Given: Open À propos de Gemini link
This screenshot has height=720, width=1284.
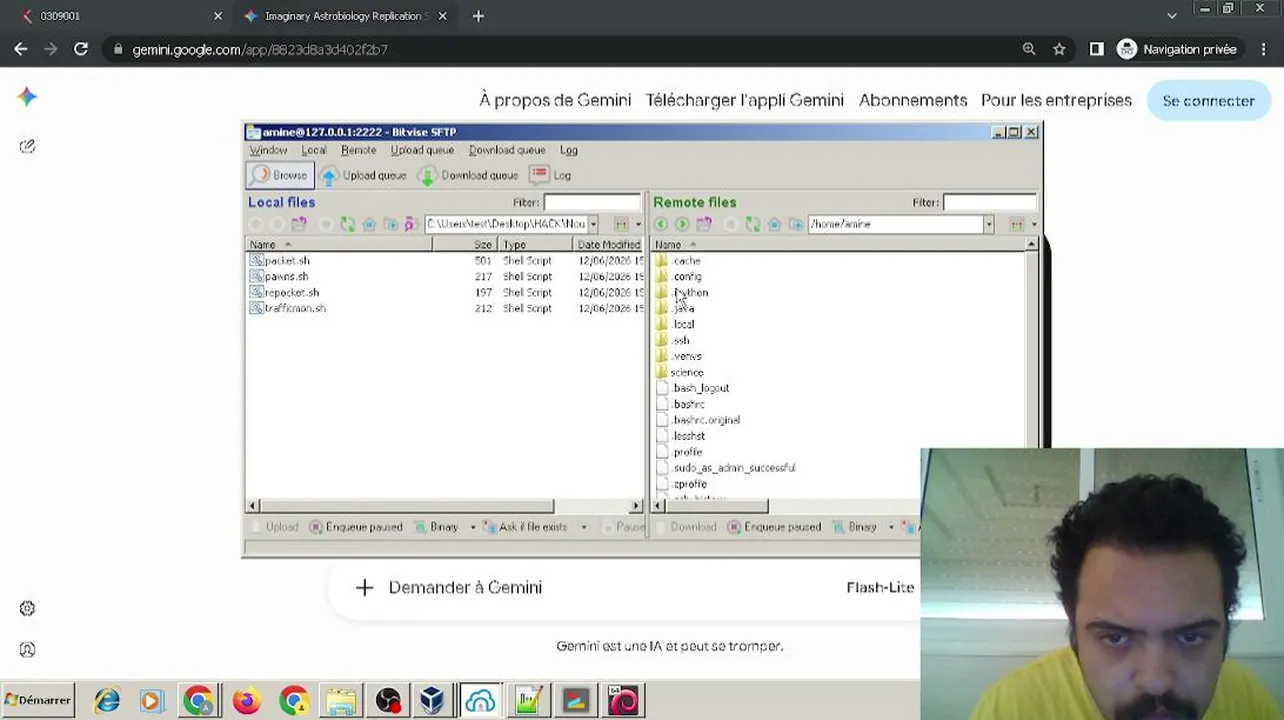Looking at the screenshot, I should tap(555, 100).
